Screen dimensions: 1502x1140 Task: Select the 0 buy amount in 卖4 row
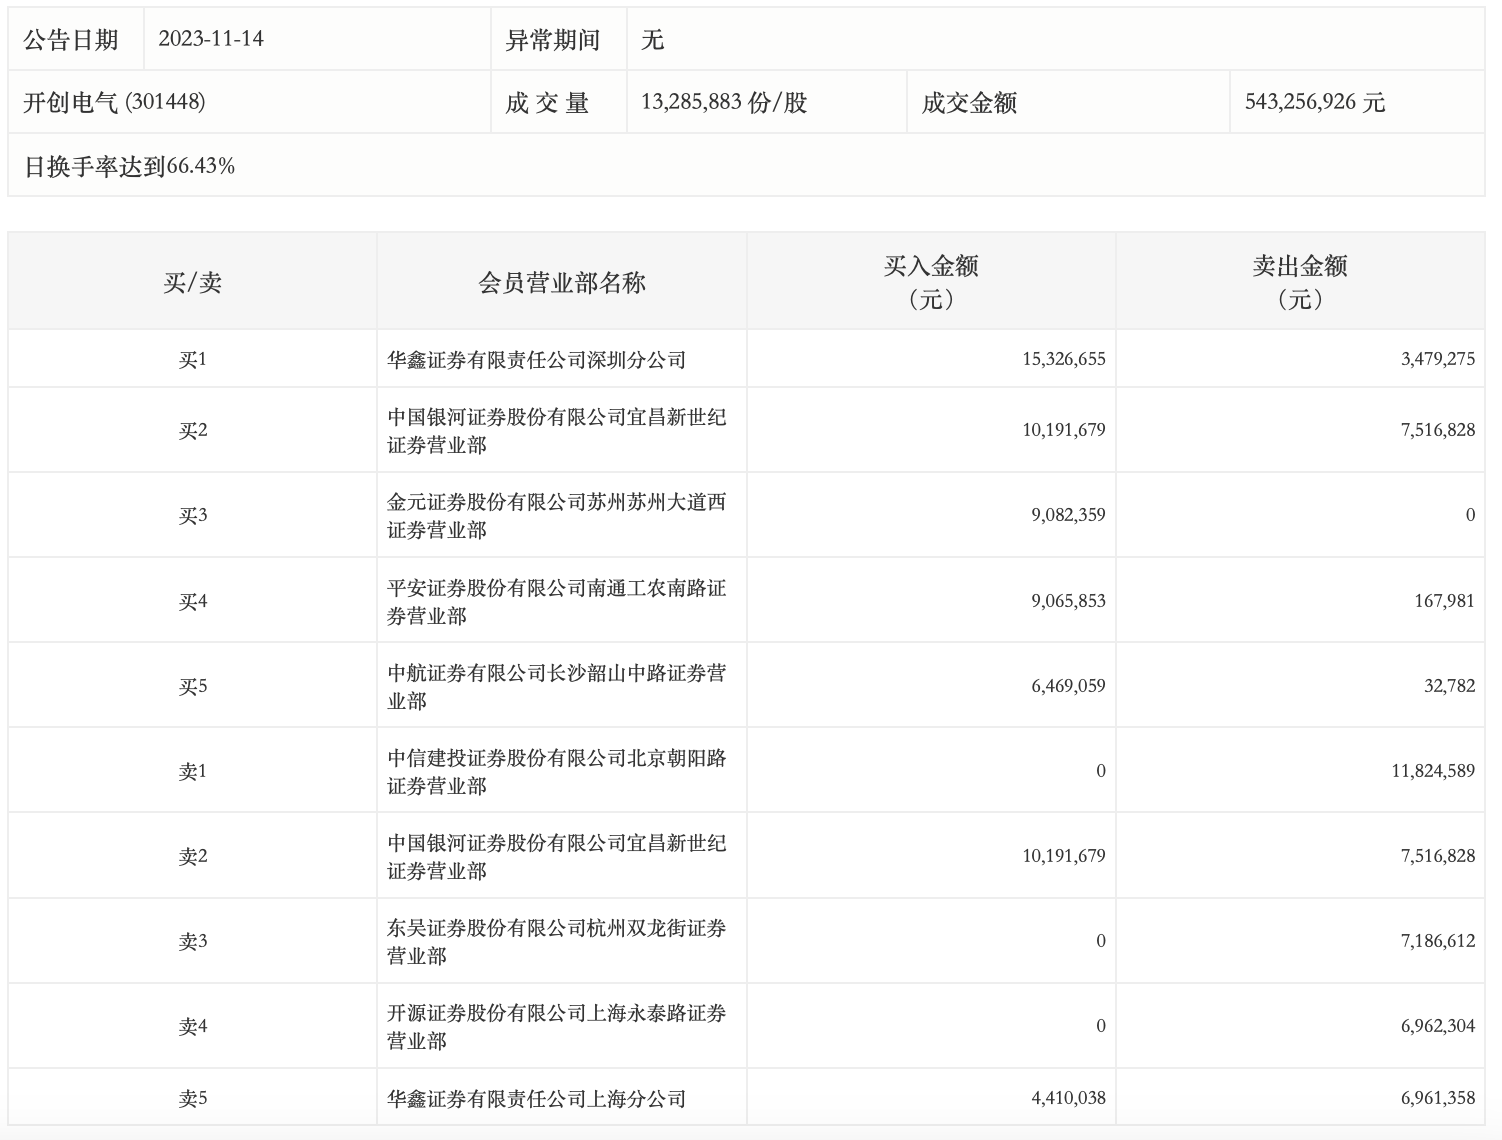[1101, 1026]
